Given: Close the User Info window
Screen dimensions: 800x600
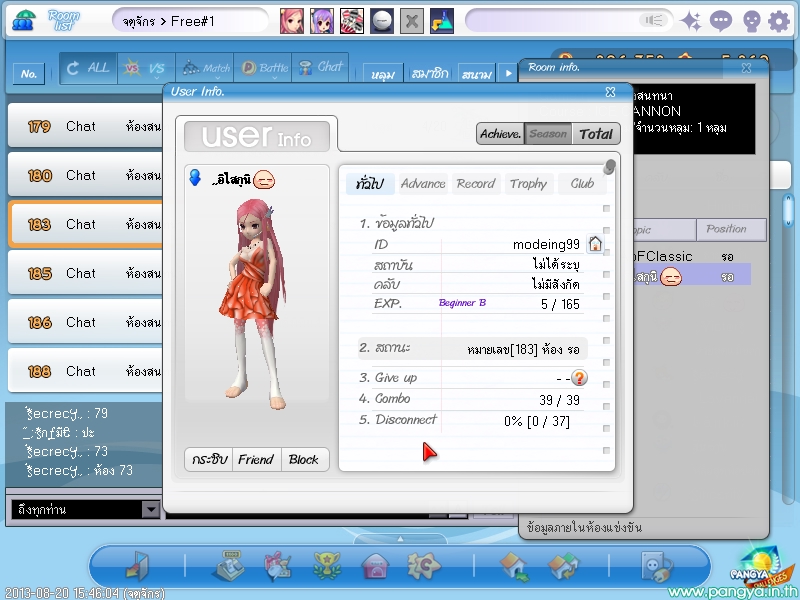Looking at the screenshot, I should coord(610,92).
